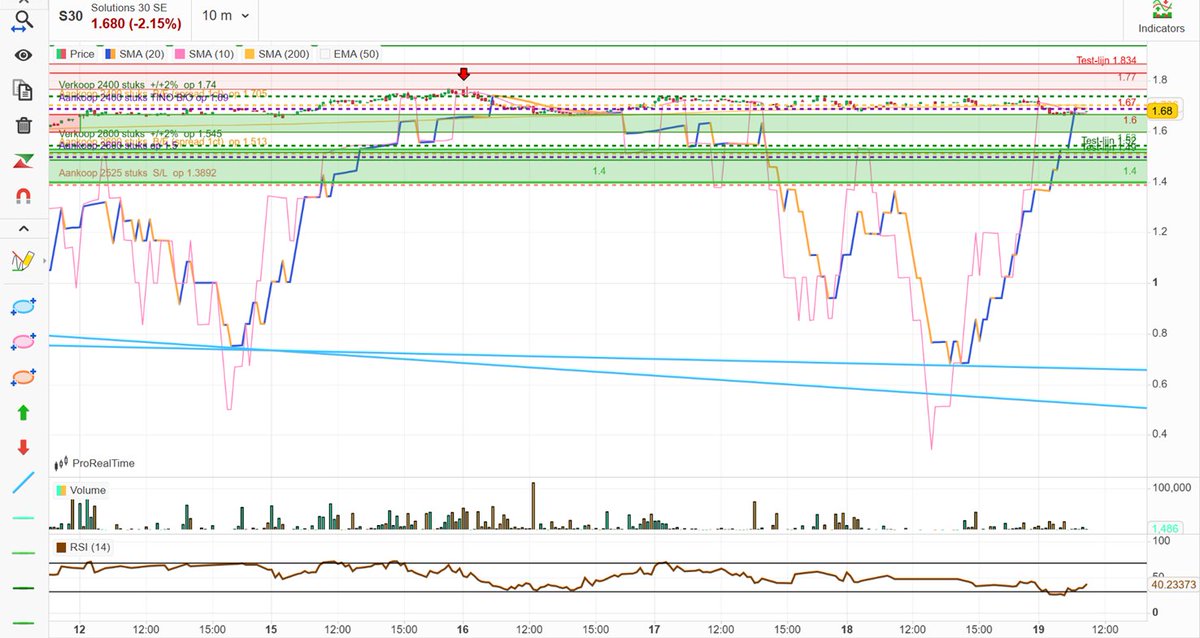This screenshot has height=638, width=1200.
Task: Click the S30 ticker symbol
Action: (x=71, y=16)
